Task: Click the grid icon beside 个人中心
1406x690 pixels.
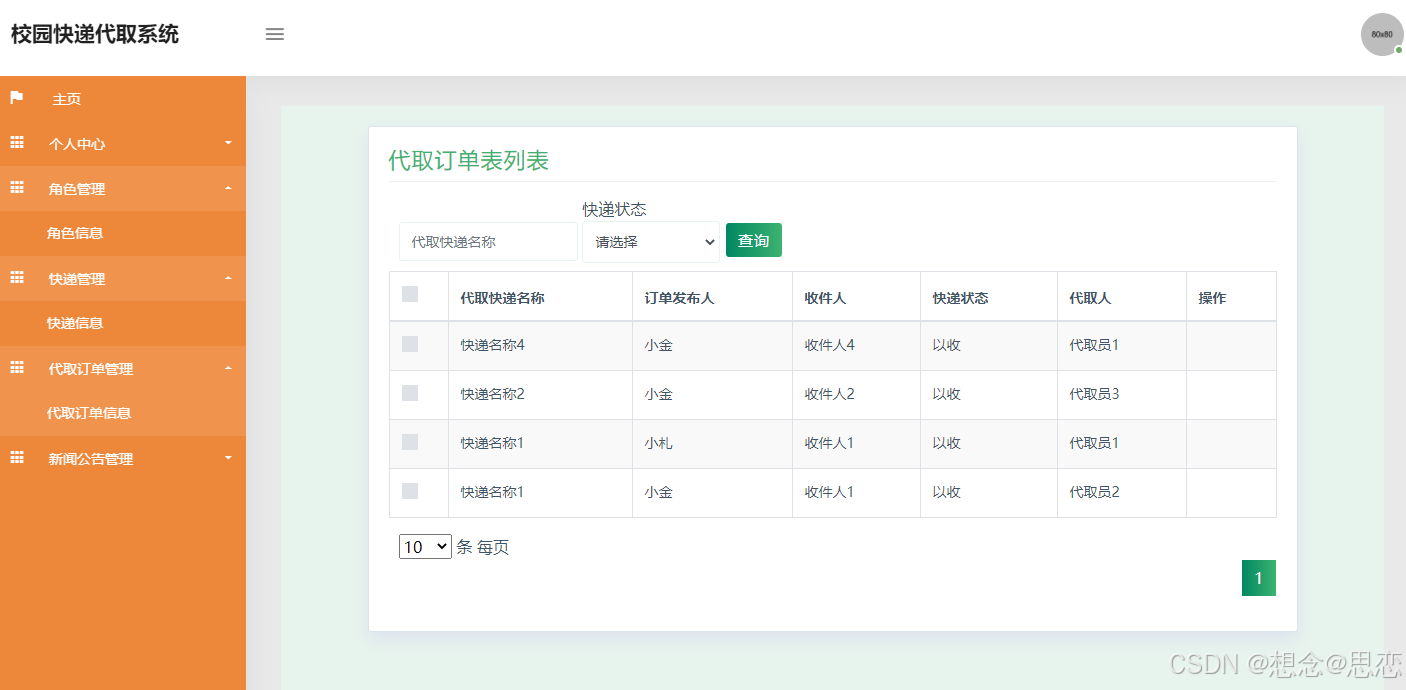Action: coord(17,143)
